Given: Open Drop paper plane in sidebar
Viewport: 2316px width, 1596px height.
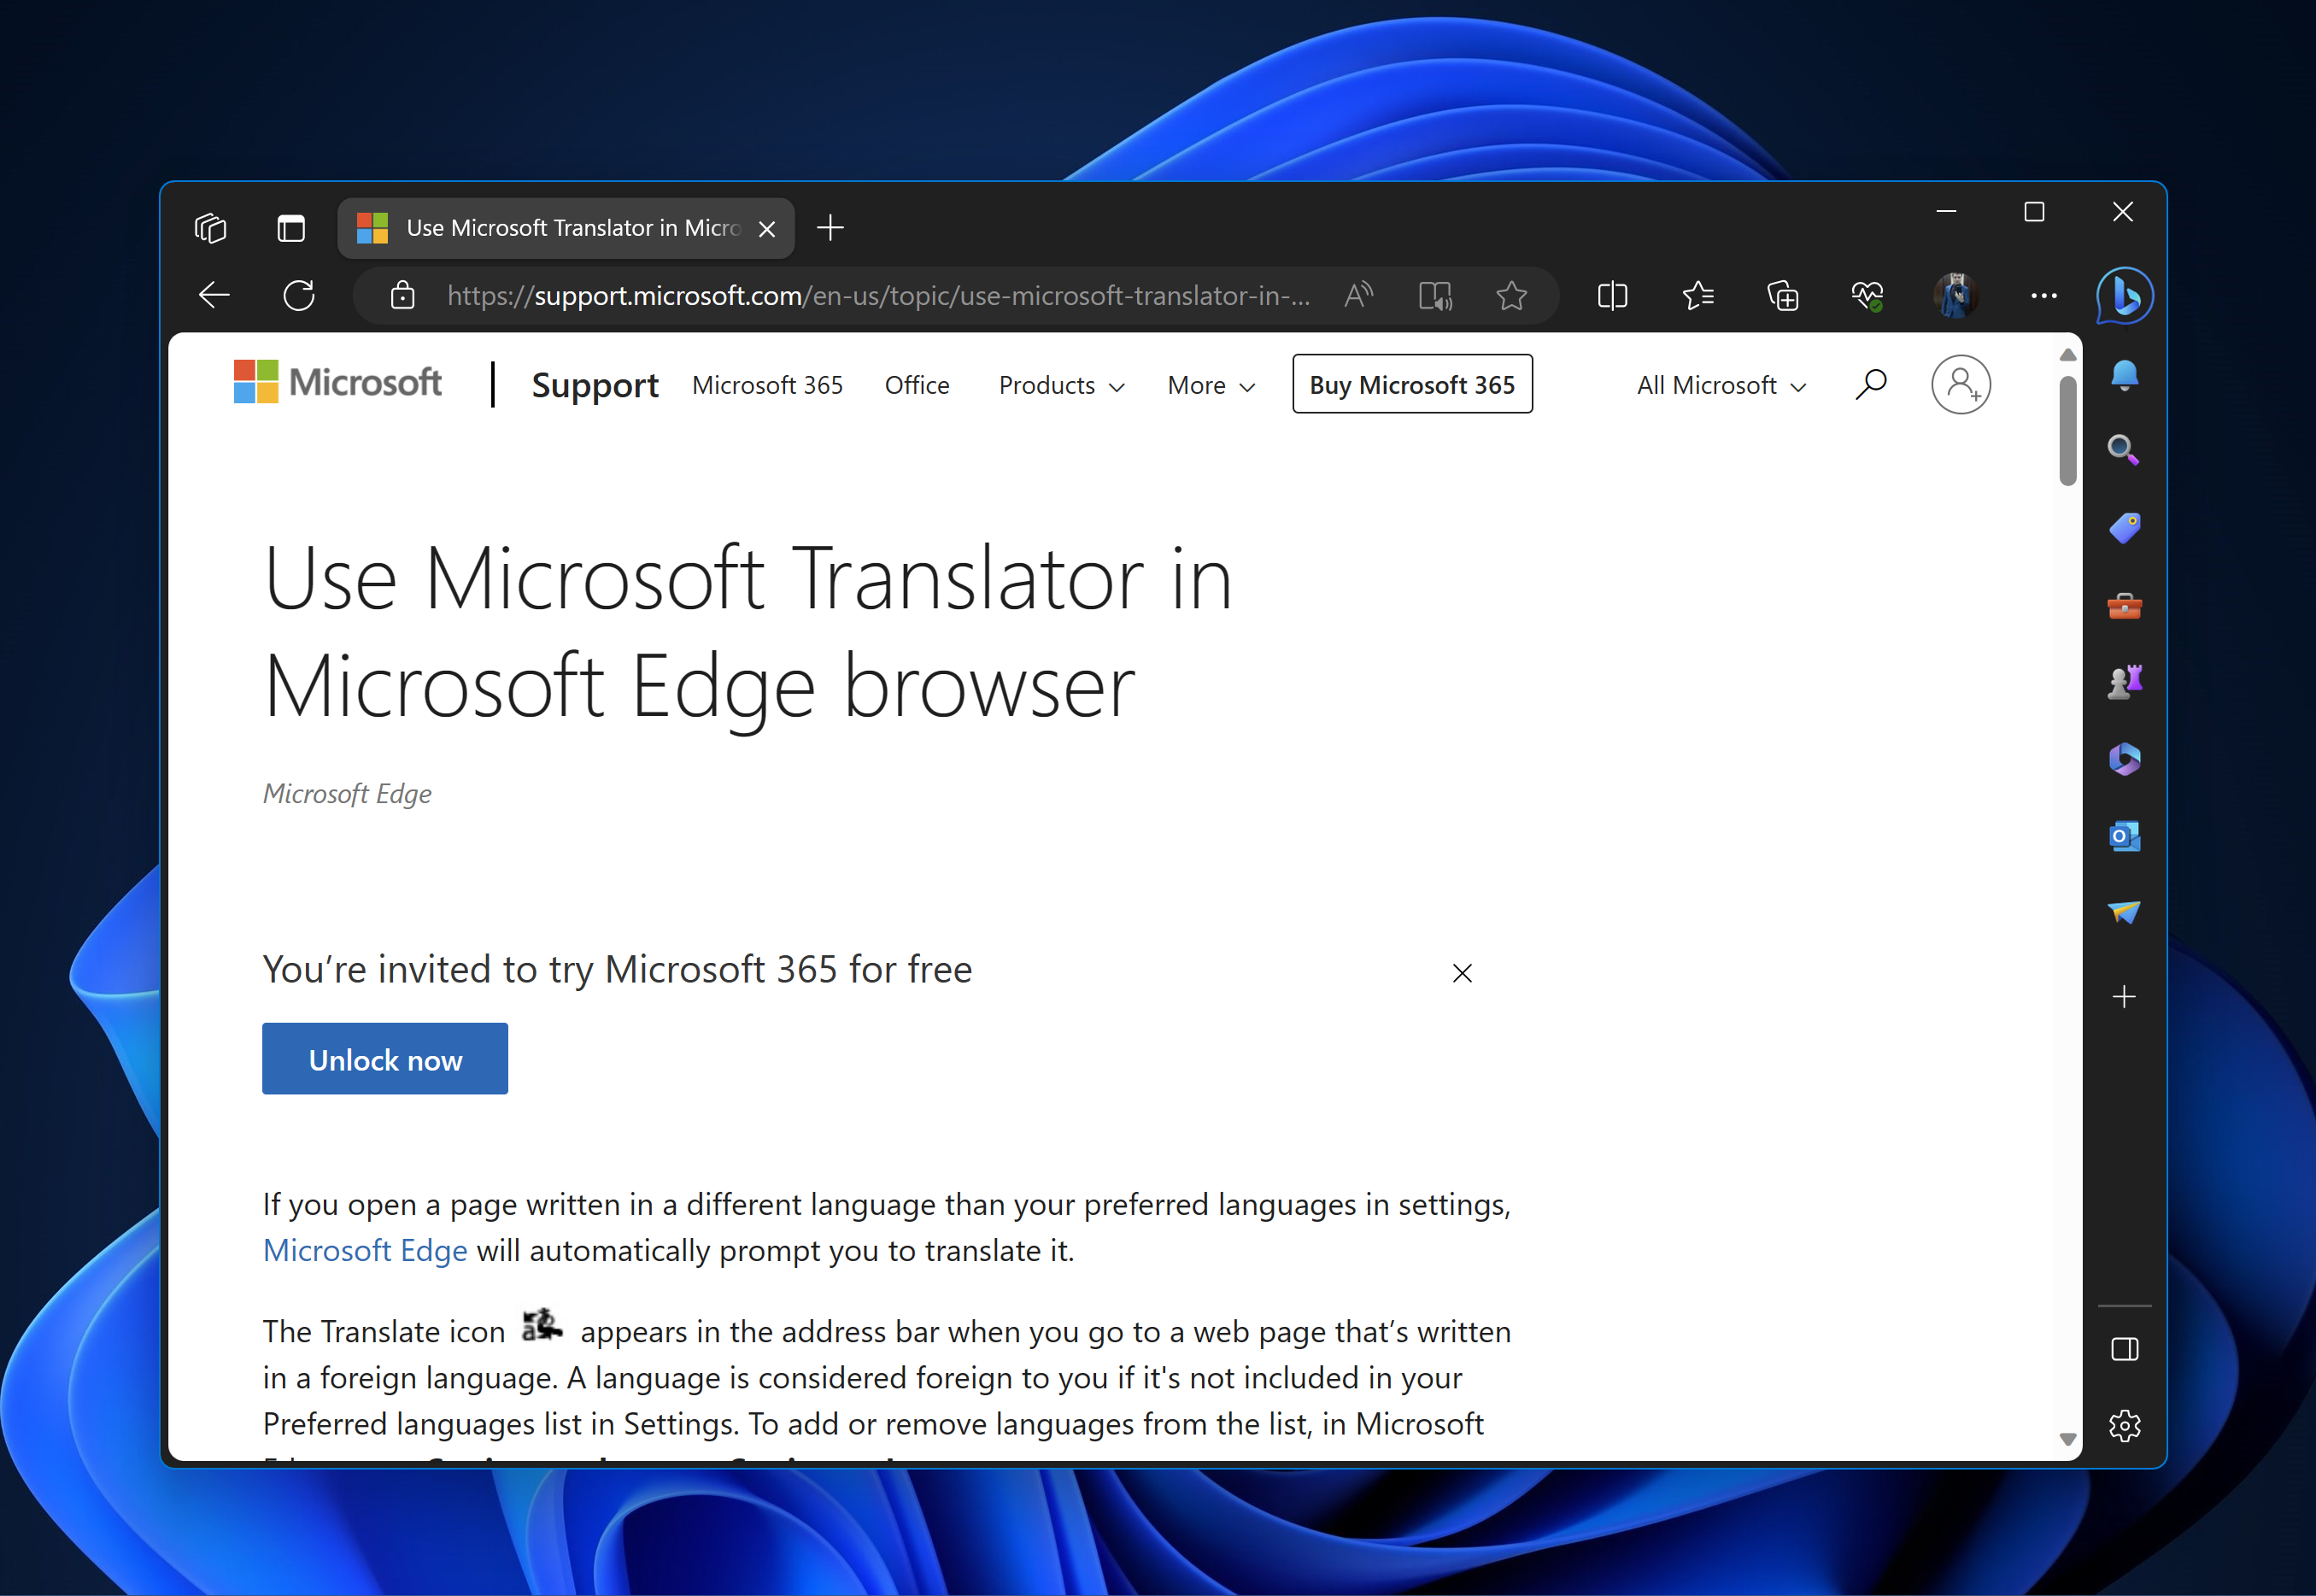Looking at the screenshot, I should click(x=2124, y=912).
